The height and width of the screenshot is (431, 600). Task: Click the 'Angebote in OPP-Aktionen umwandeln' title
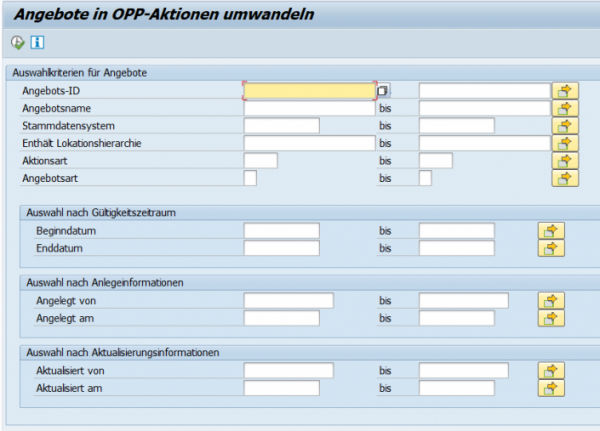coord(164,15)
